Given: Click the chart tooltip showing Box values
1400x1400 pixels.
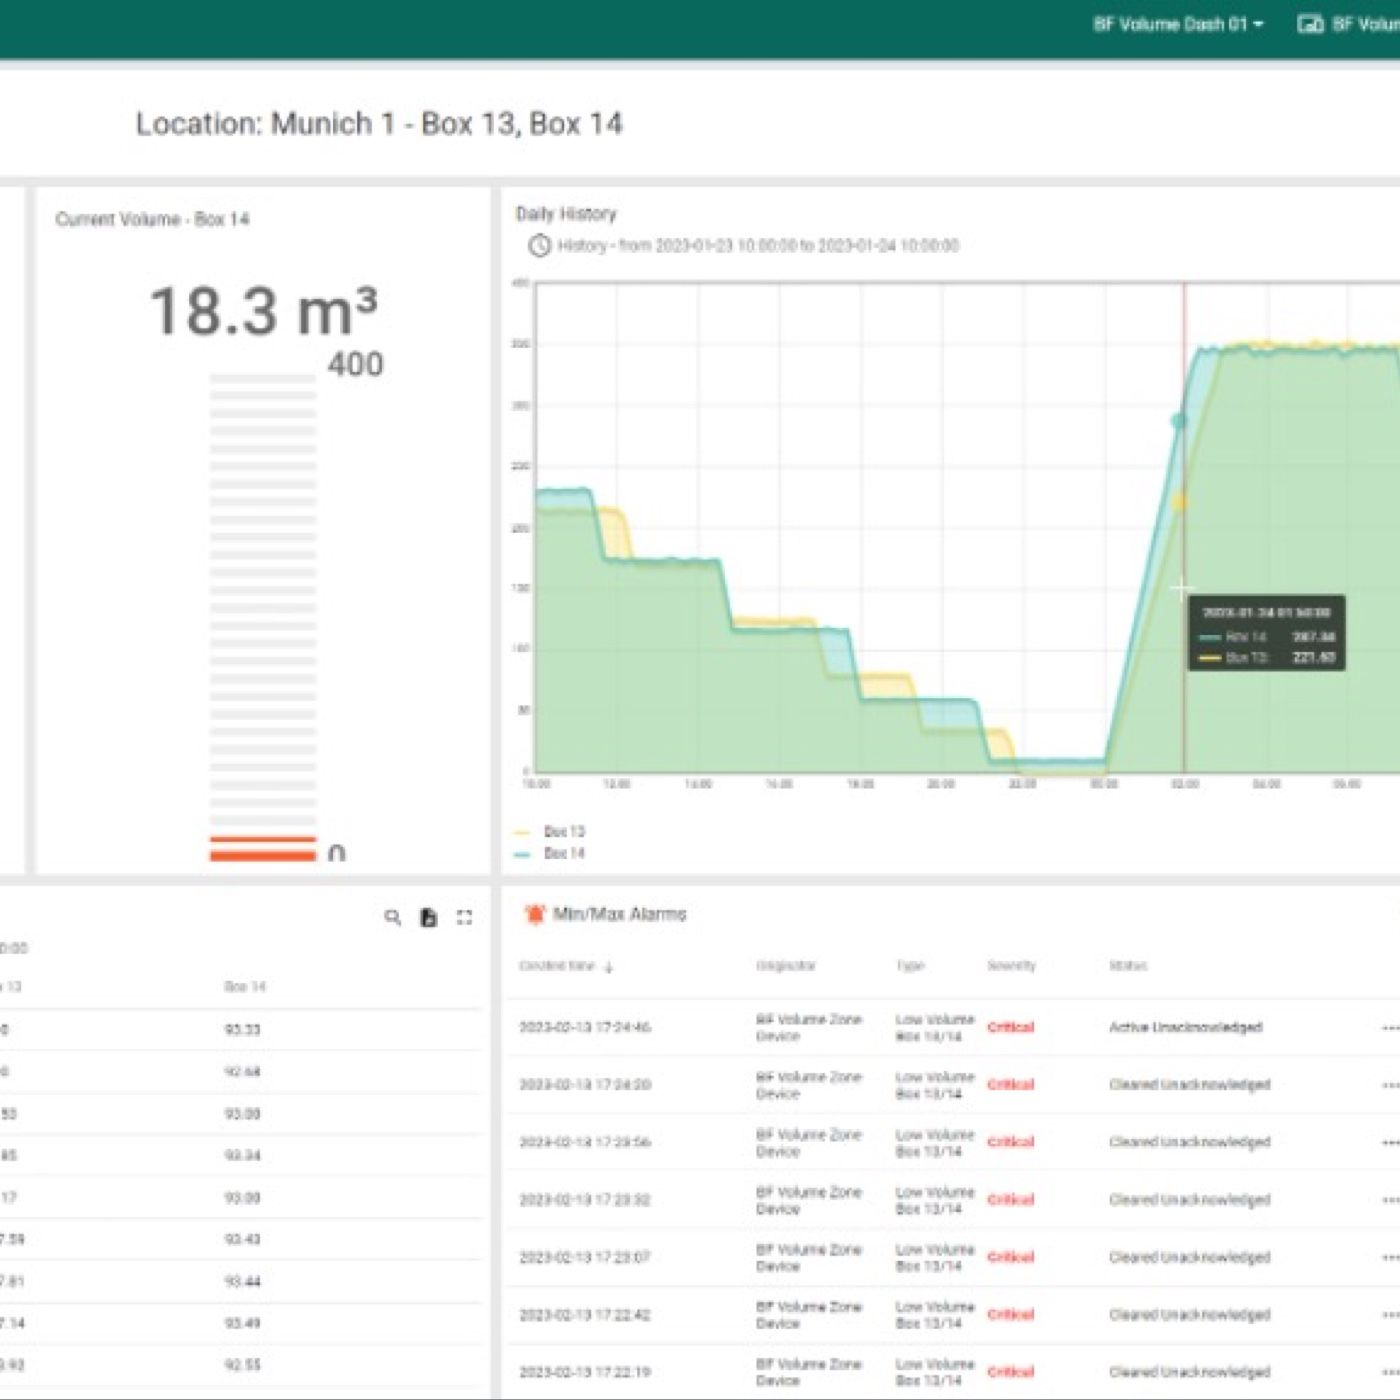Looking at the screenshot, I should point(1266,633).
